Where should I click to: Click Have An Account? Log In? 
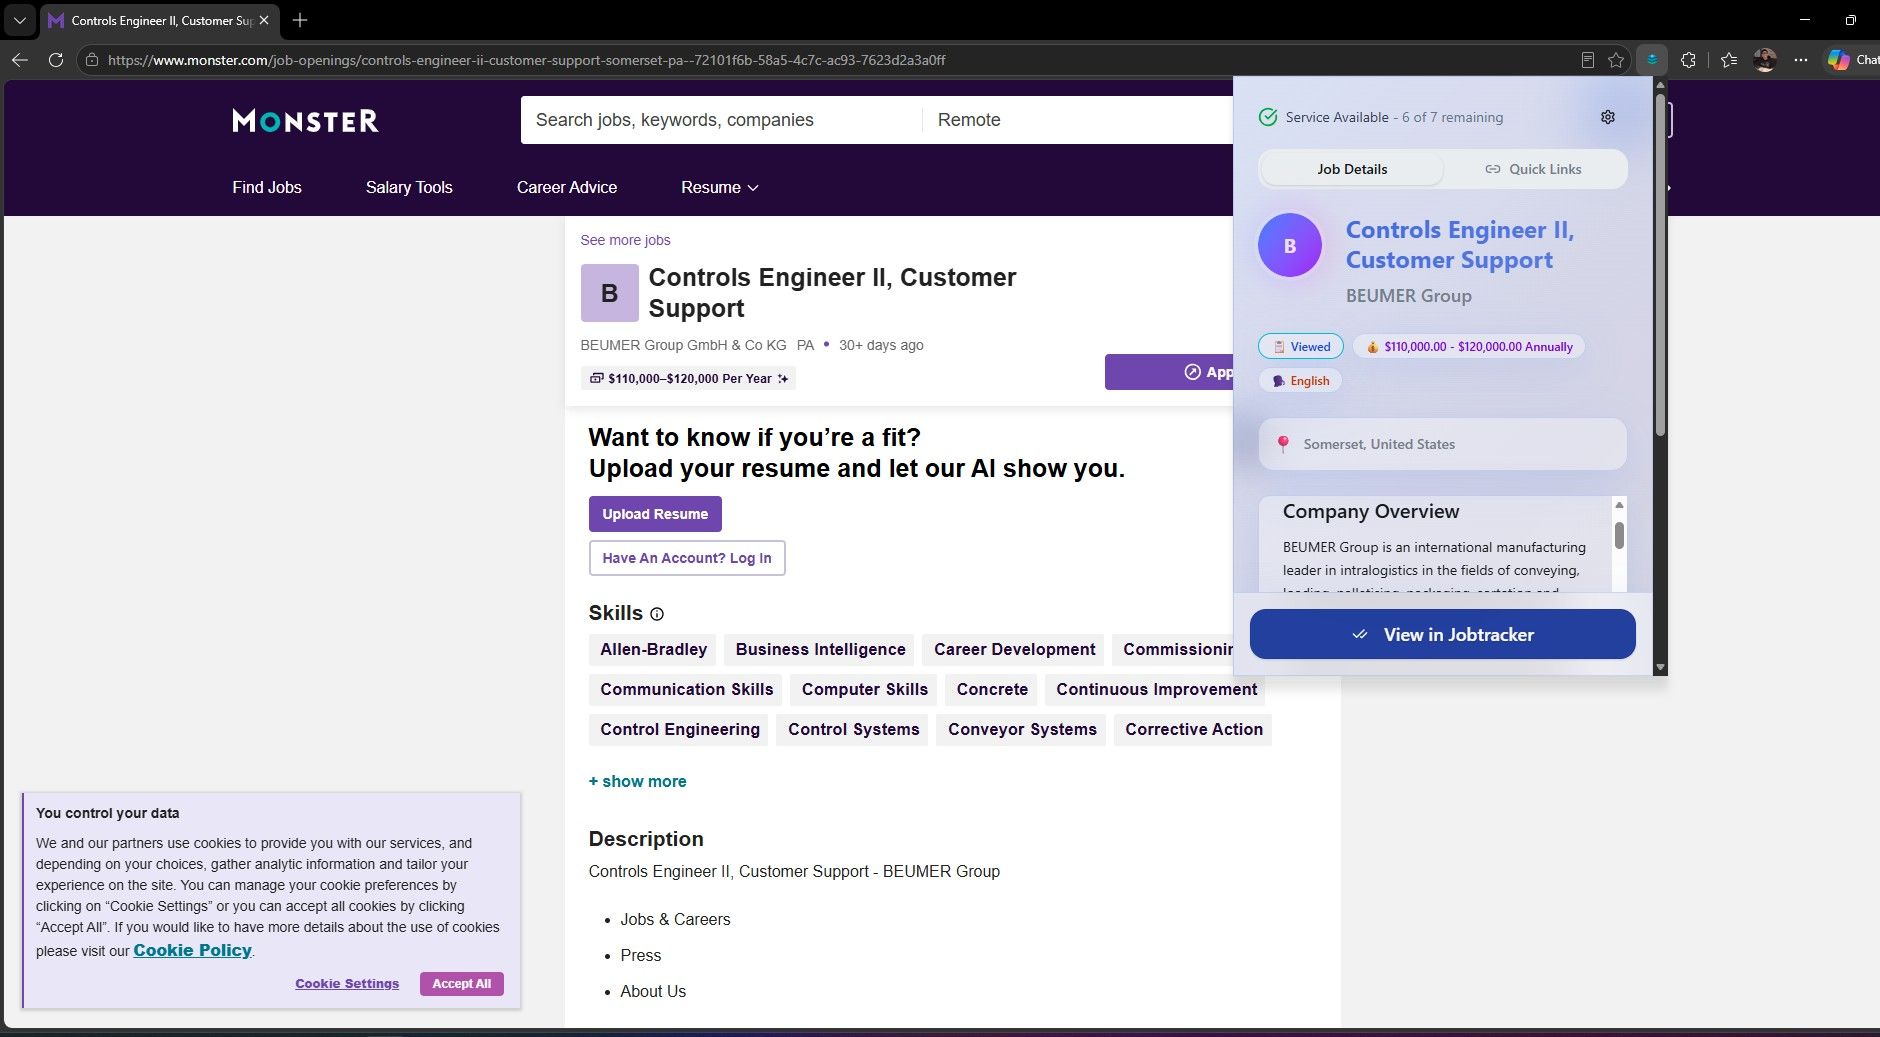(687, 558)
